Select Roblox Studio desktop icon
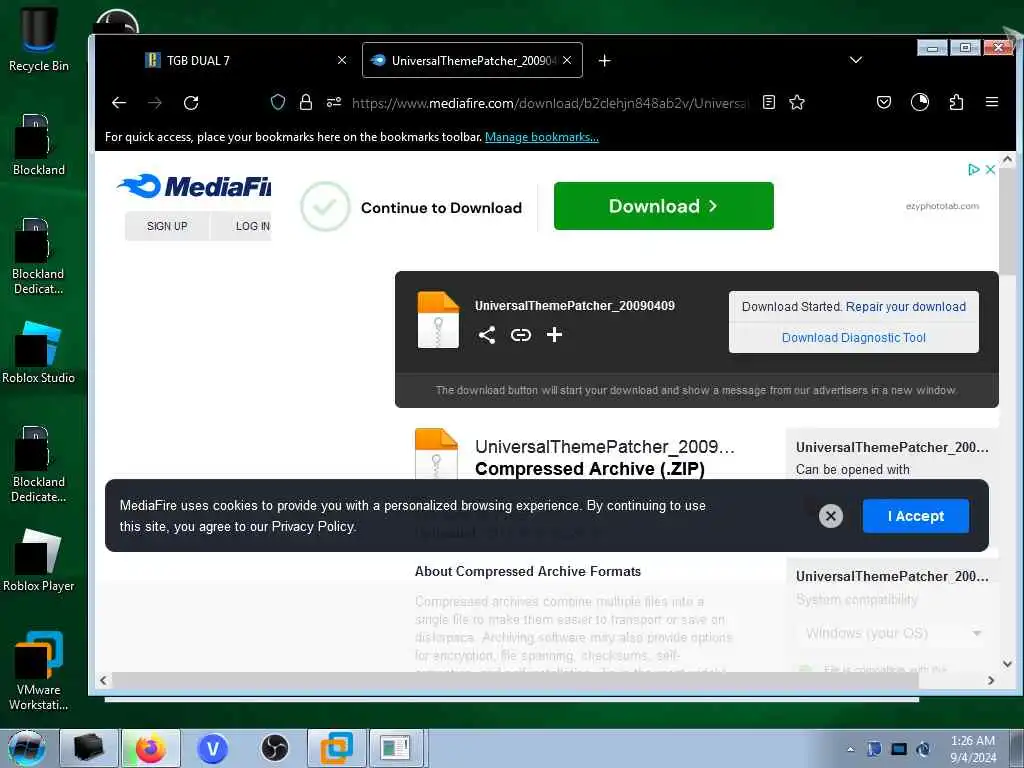The image size is (1024, 768). (x=39, y=353)
